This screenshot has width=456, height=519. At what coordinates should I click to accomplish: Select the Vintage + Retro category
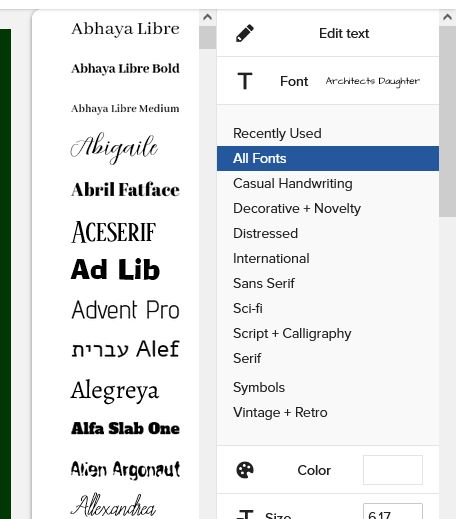[x=280, y=412]
